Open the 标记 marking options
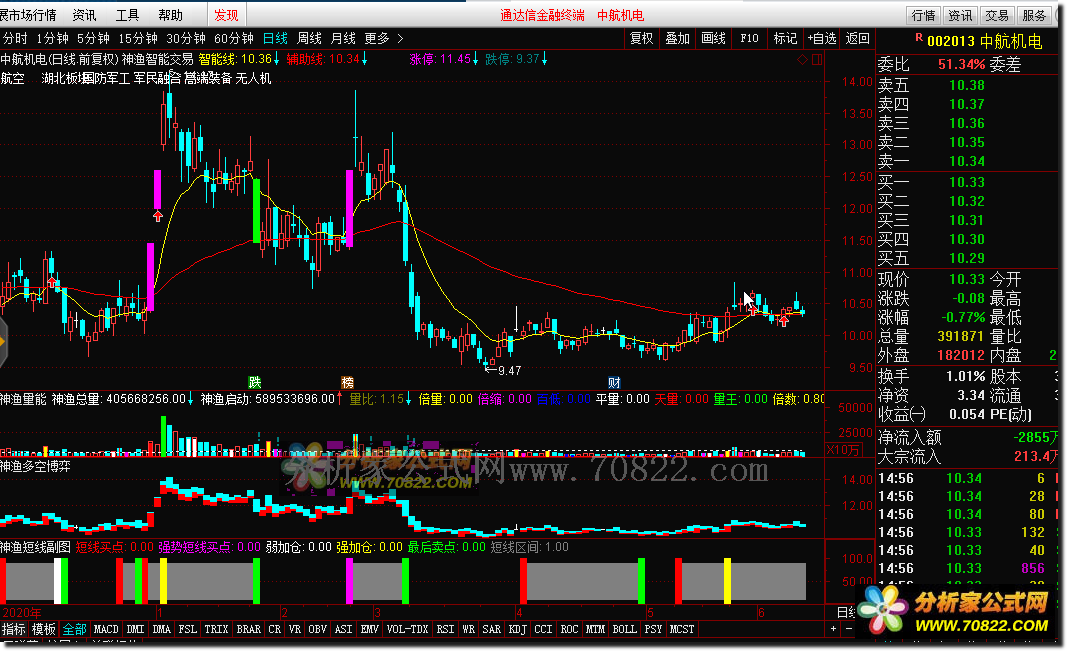The height and width of the screenshot is (651, 1068). (x=785, y=38)
